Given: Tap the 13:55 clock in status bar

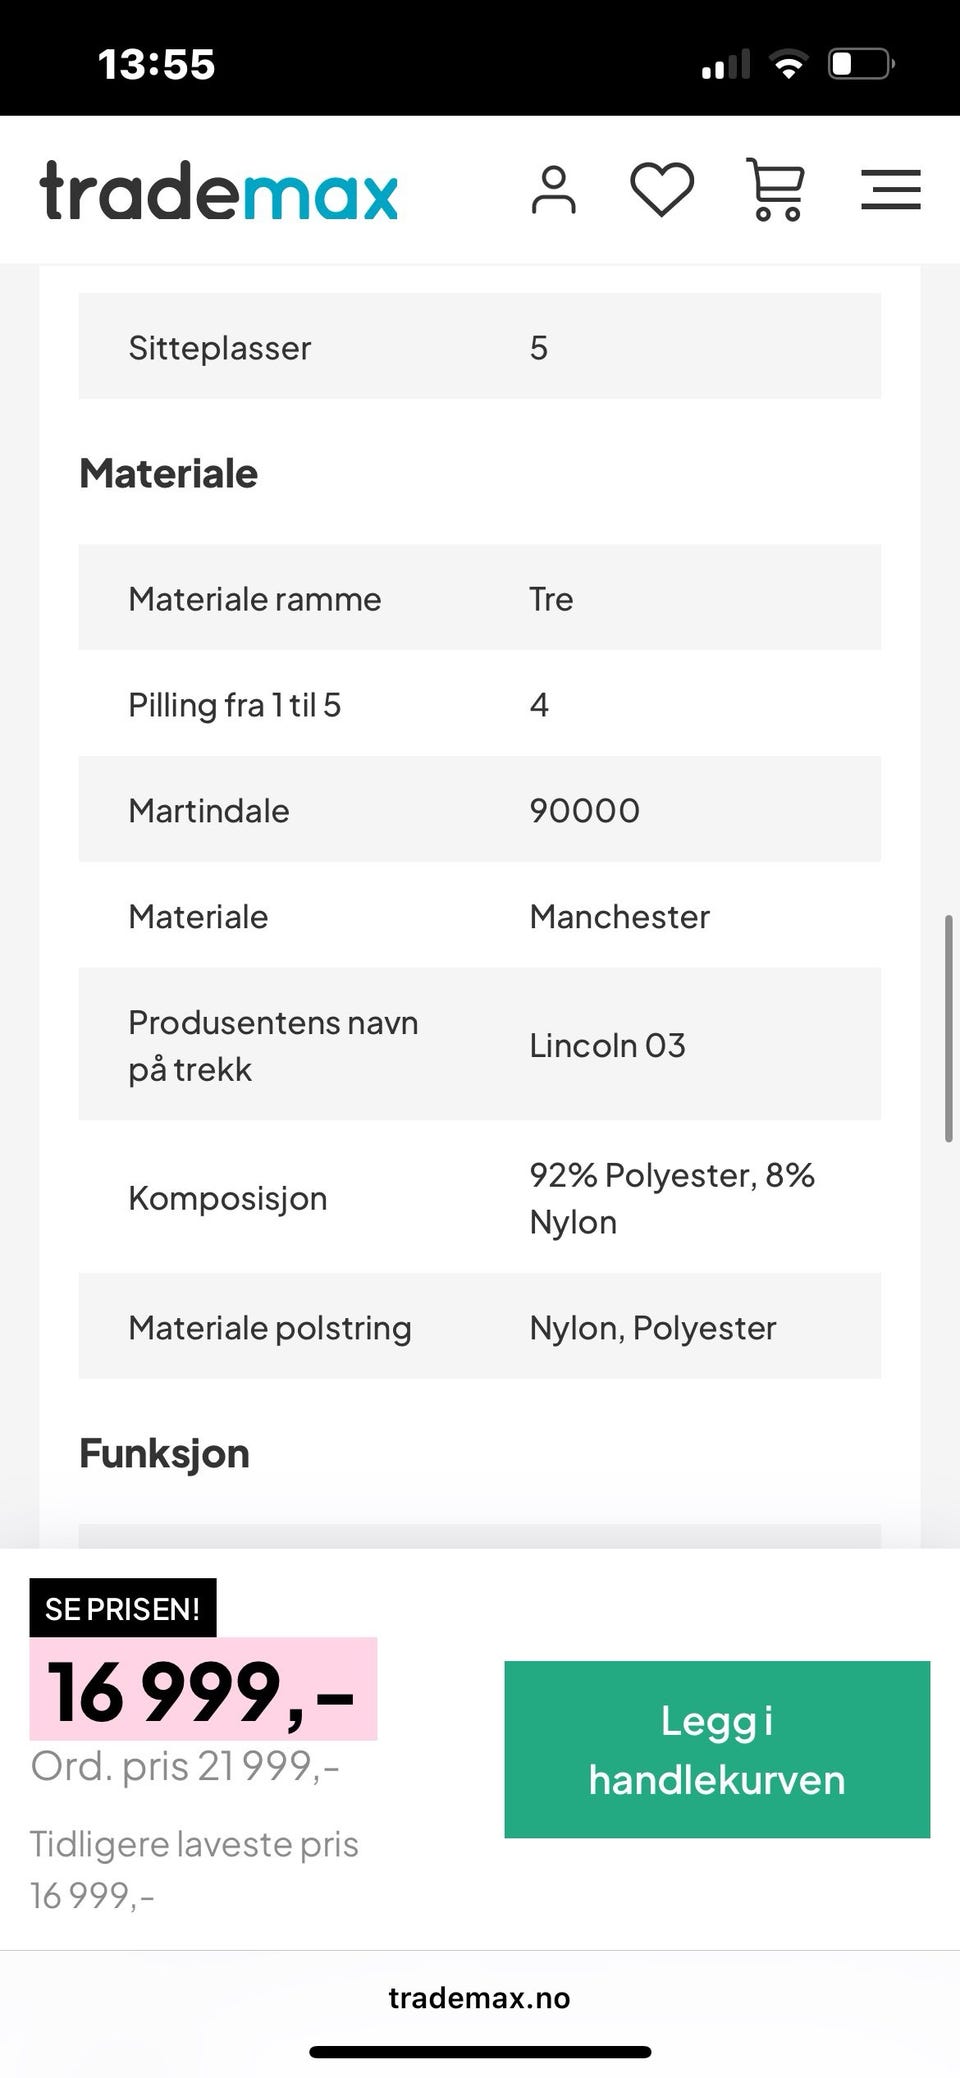Looking at the screenshot, I should click(157, 65).
